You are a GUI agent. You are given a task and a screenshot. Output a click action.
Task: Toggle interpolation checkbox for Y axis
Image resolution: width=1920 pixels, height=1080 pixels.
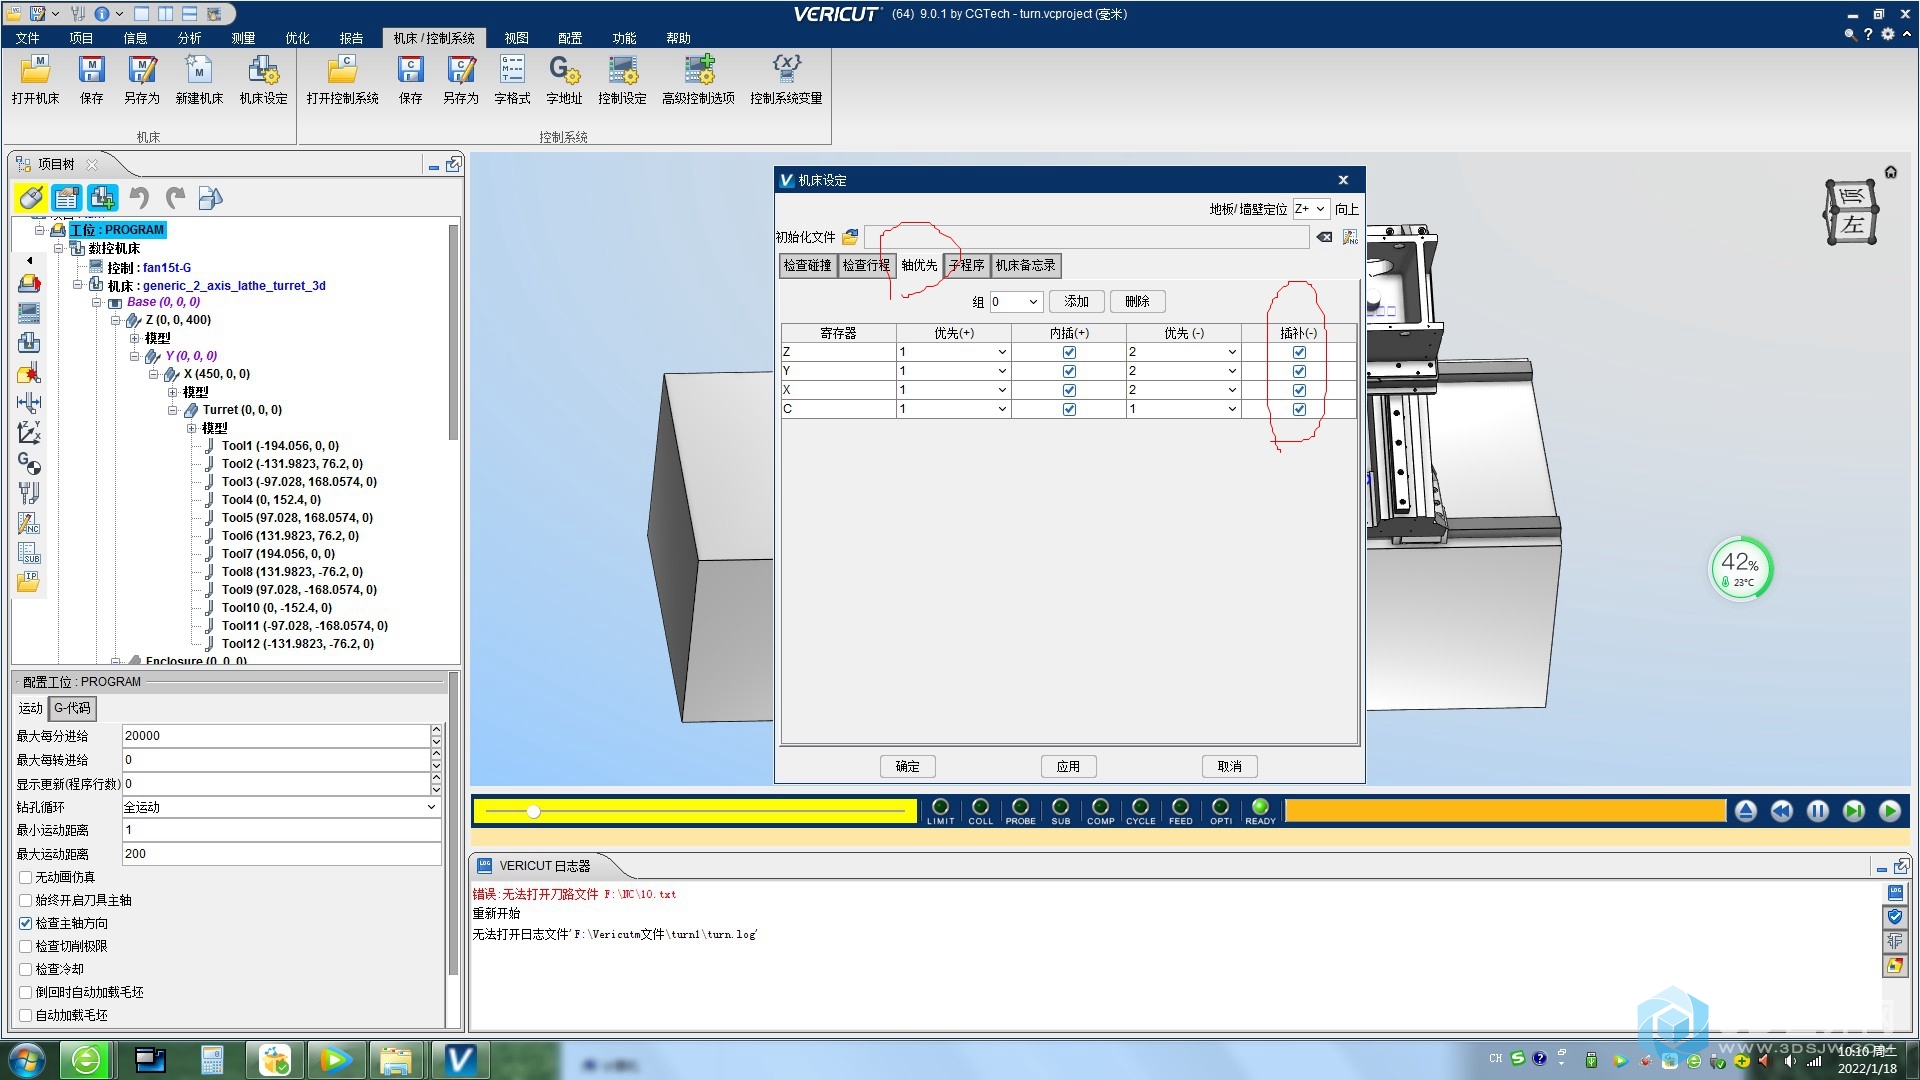1298,371
